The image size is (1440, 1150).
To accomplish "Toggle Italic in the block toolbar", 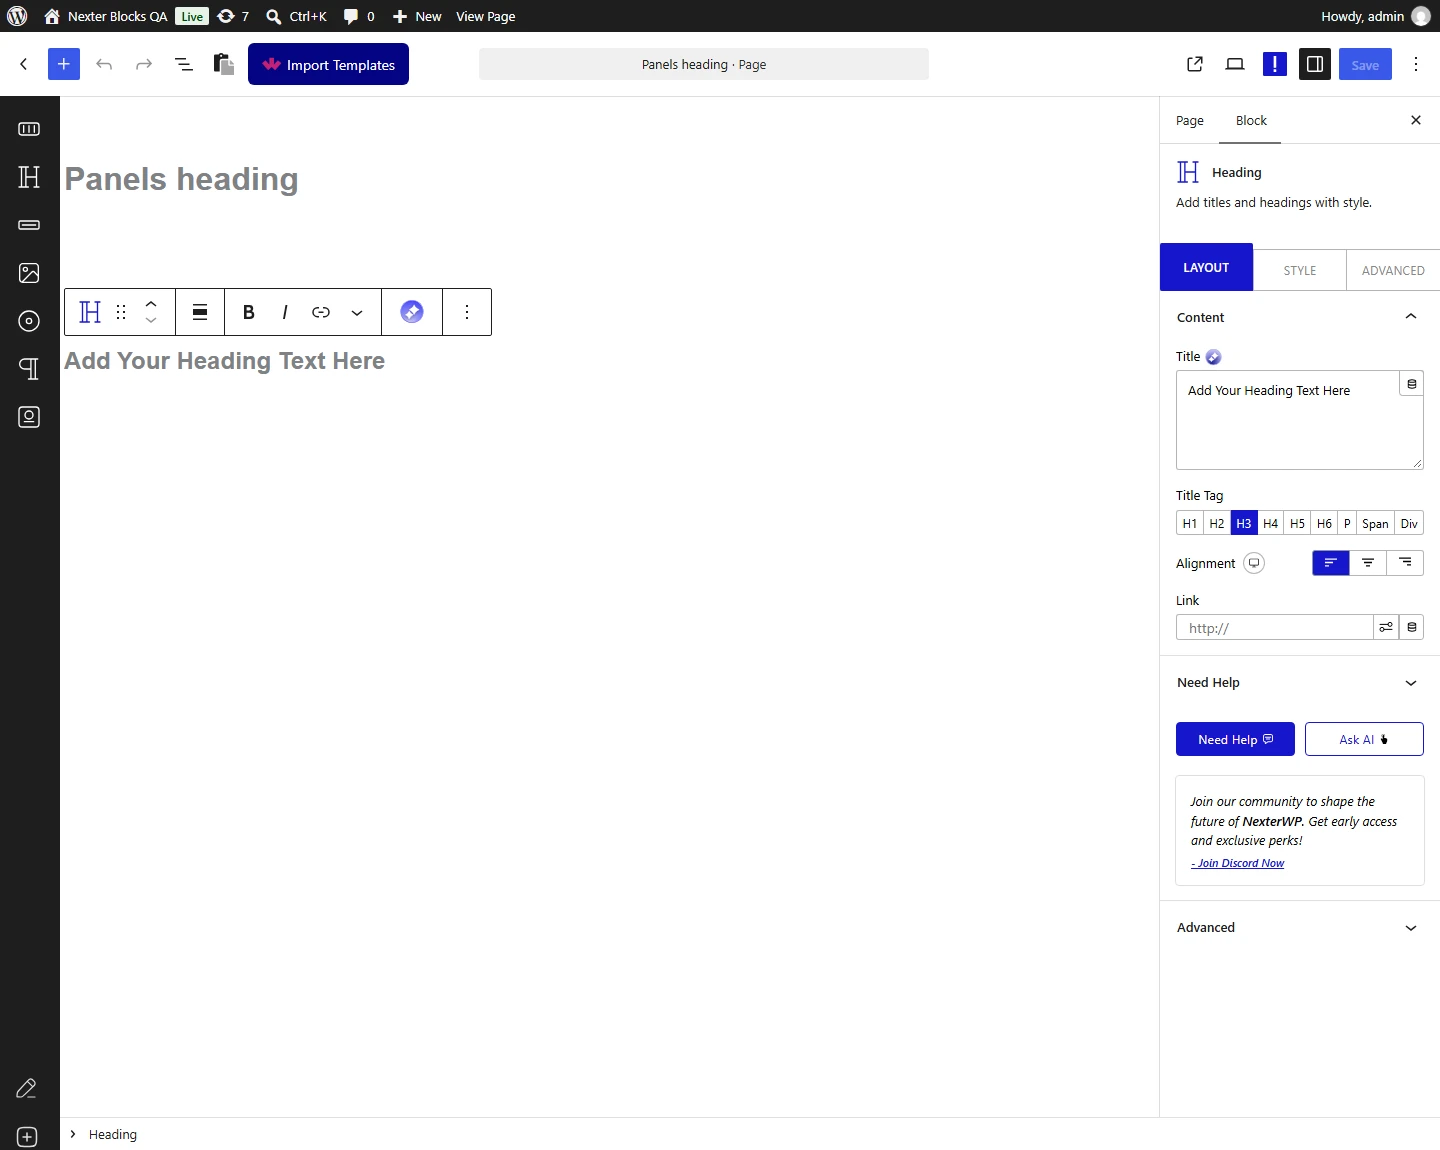I will pyautogui.click(x=285, y=312).
